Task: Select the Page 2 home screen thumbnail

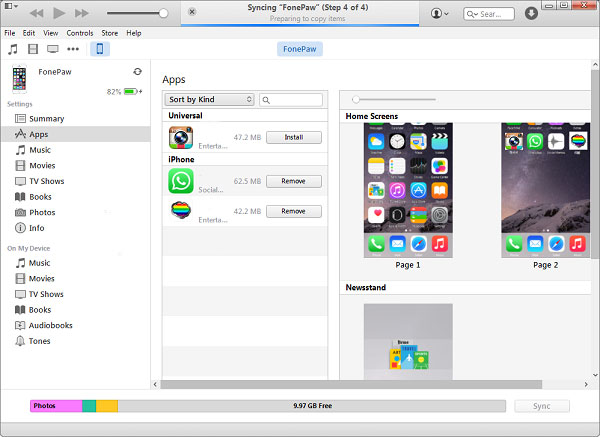Action: click(545, 190)
